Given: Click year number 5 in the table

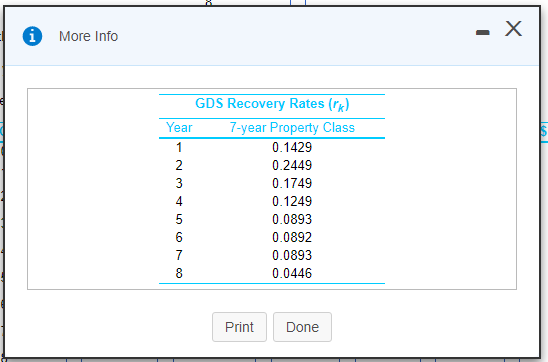Looking at the screenshot, I should [179, 219].
